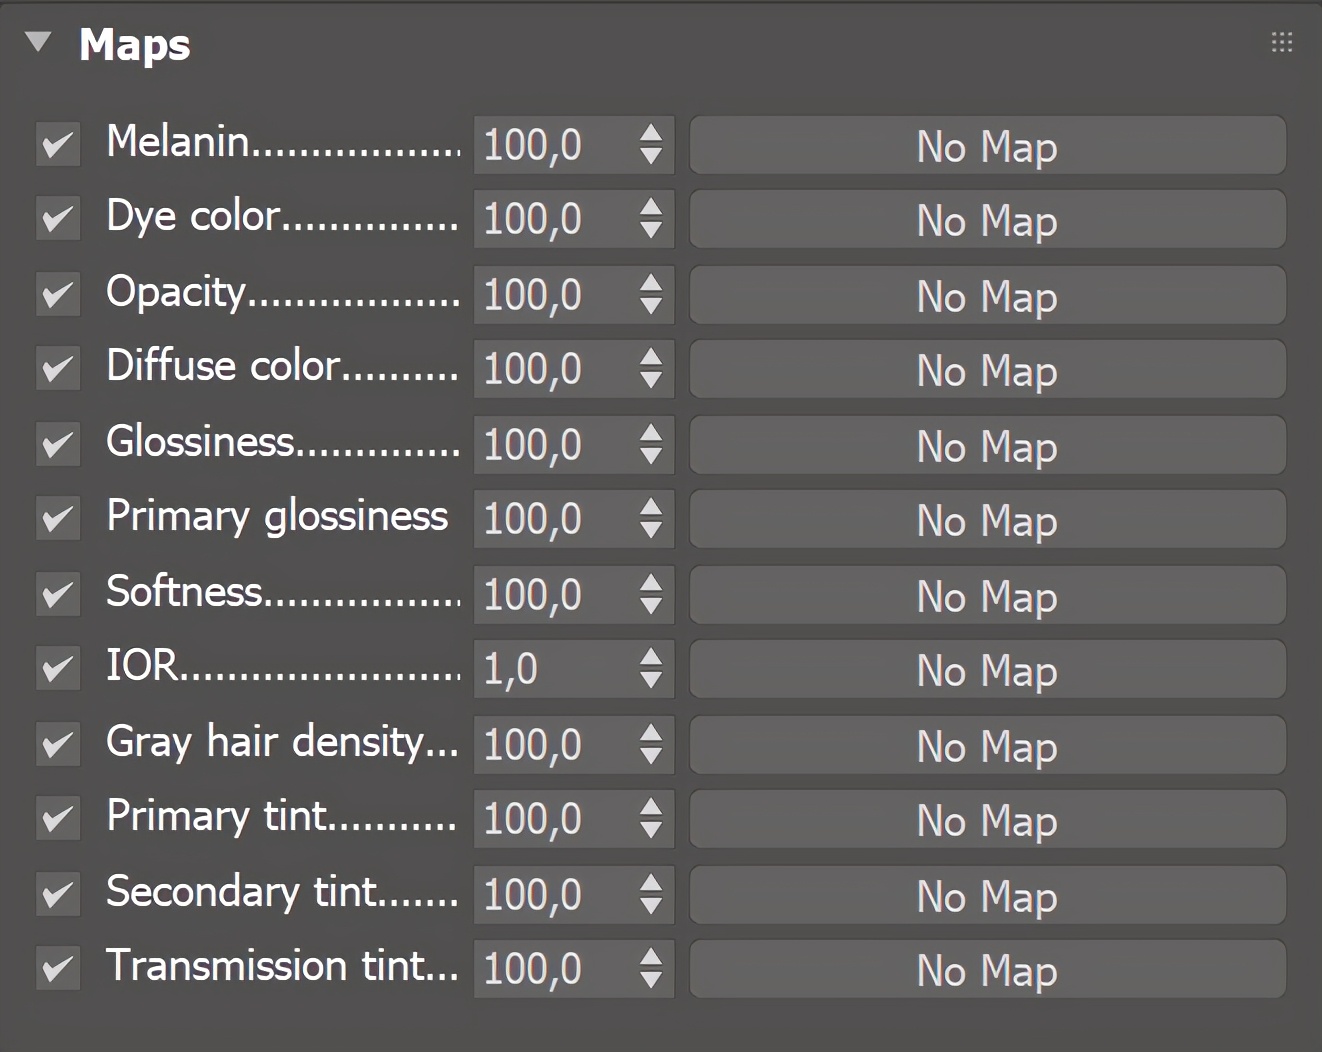Click the Maps panel grip dots icon
The height and width of the screenshot is (1052, 1322).
[1281, 42]
